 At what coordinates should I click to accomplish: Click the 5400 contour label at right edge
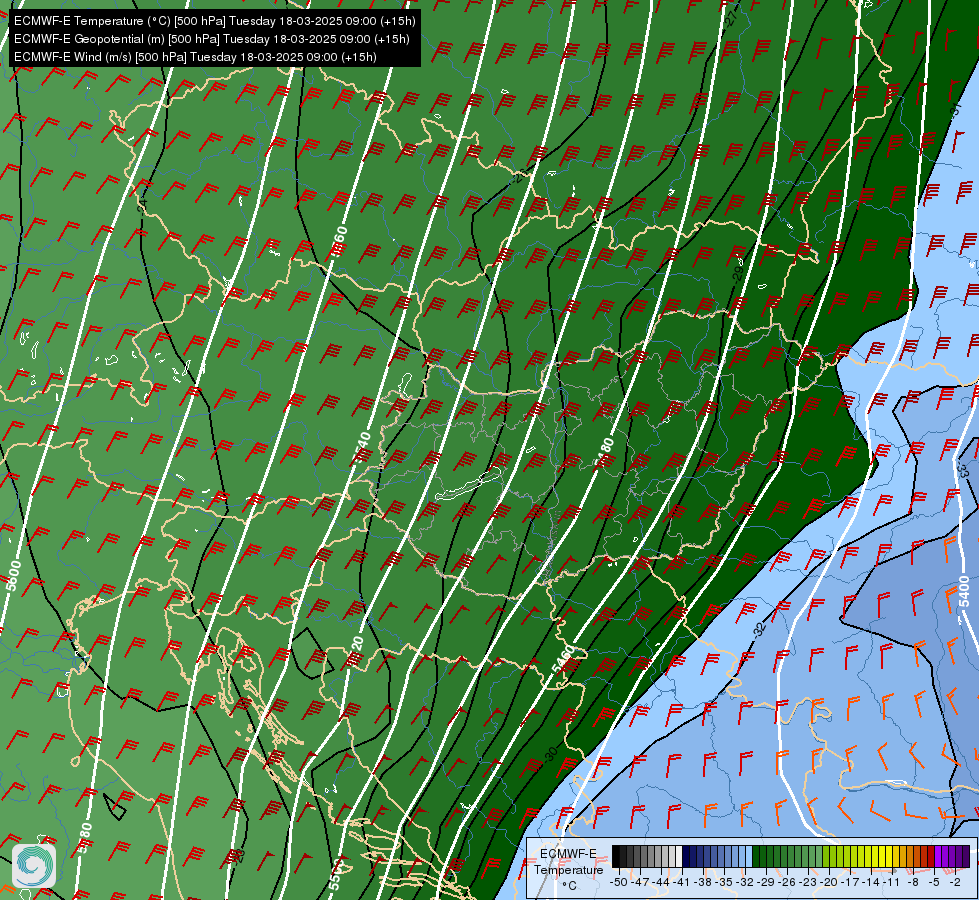tap(964, 591)
